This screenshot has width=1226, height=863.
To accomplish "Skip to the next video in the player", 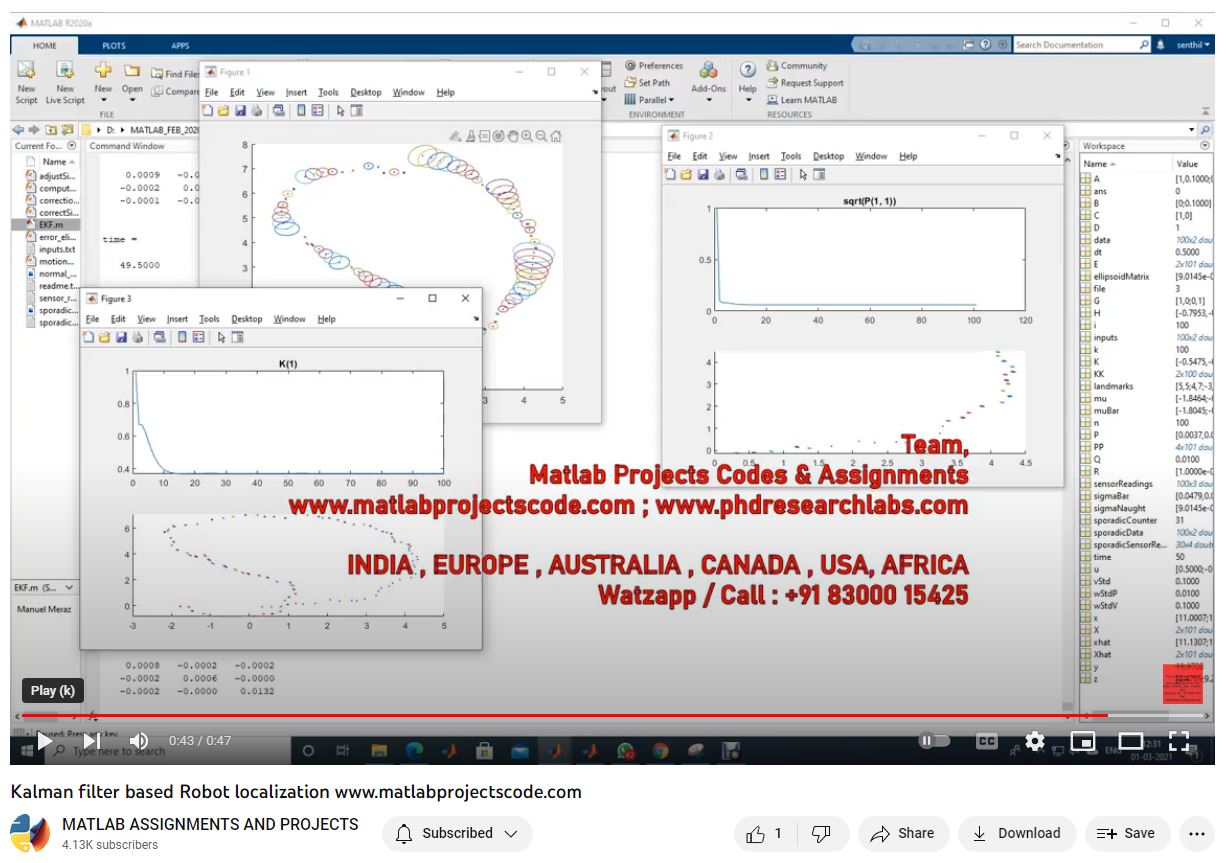I will 91,741.
